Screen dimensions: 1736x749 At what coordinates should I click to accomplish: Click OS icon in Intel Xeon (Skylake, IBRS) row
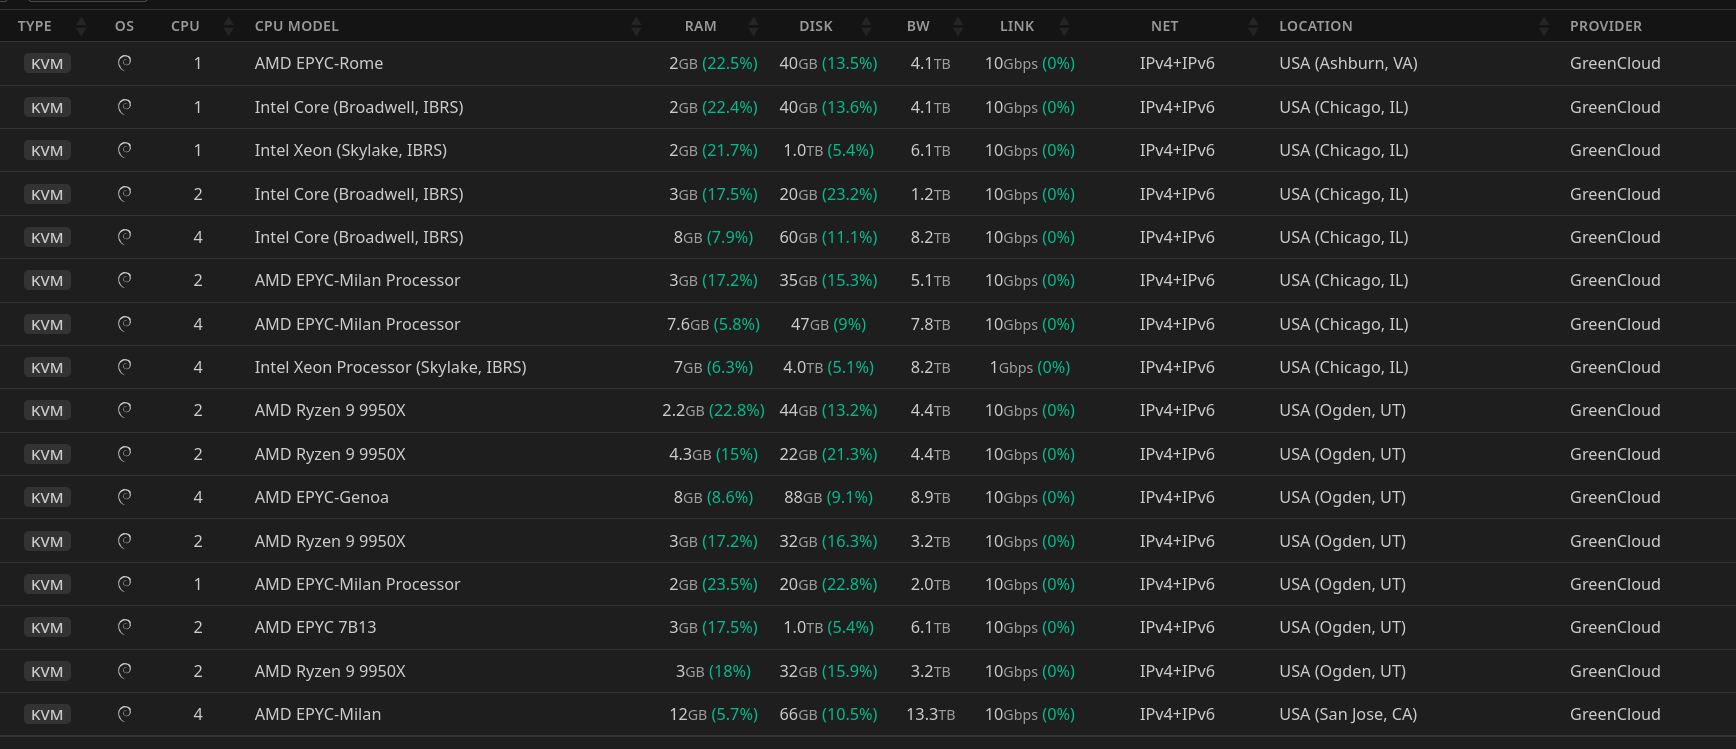point(125,150)
